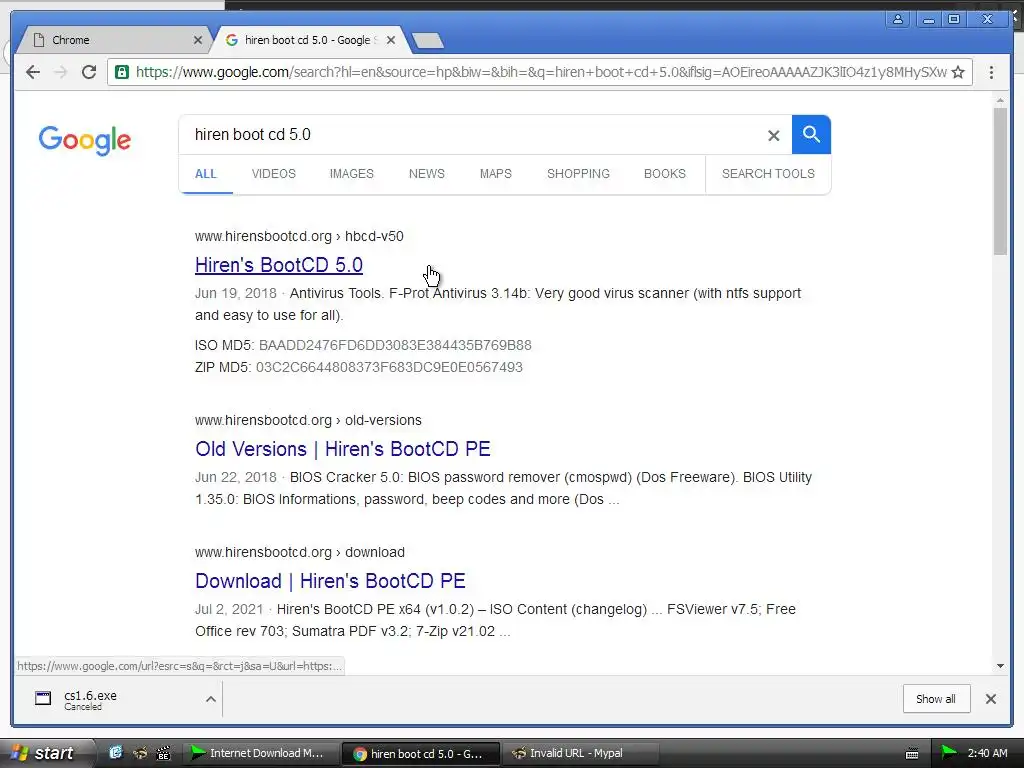The width and height of the screenshot is (1024, 768).
Task: View site security lock icon
Action: pos(121,72)
